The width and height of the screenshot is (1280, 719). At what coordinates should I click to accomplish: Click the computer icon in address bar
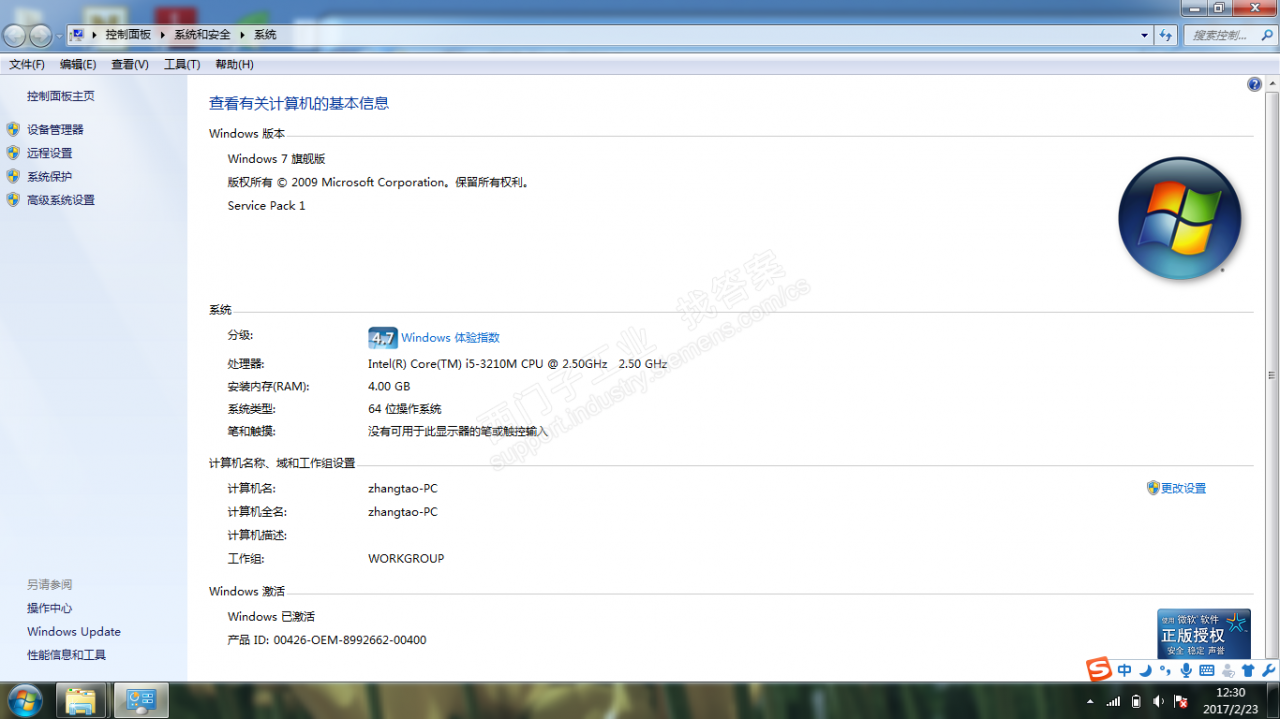[x=76, y=35]
